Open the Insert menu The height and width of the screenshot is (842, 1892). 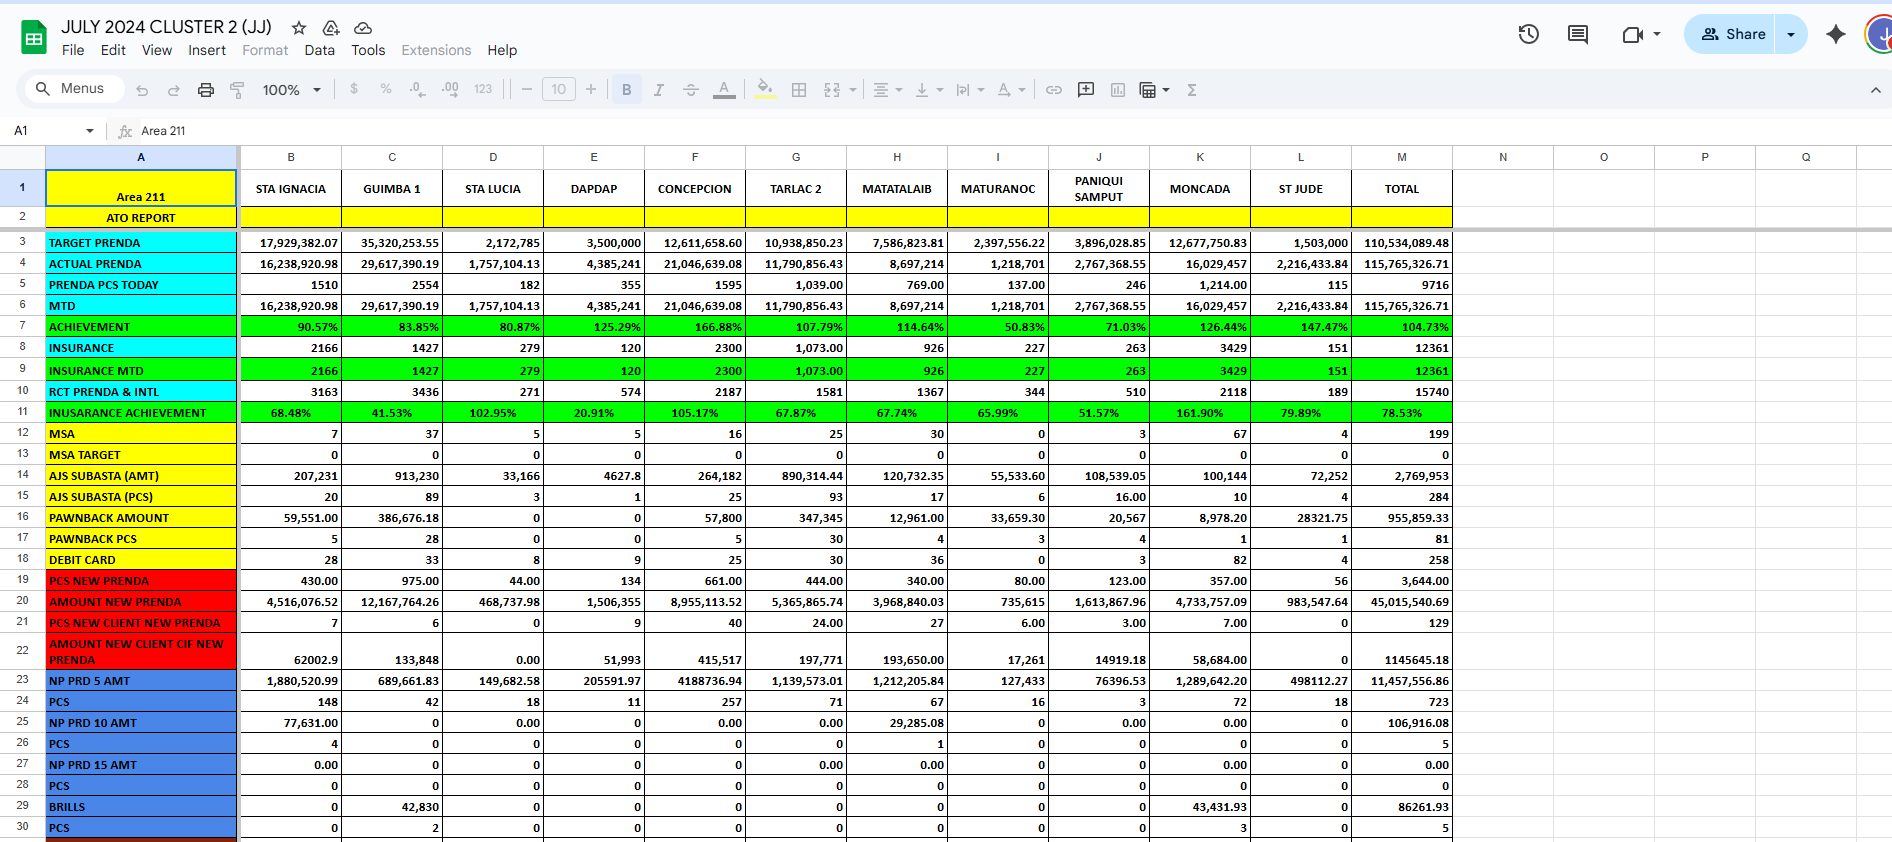(x=207, y=50)
